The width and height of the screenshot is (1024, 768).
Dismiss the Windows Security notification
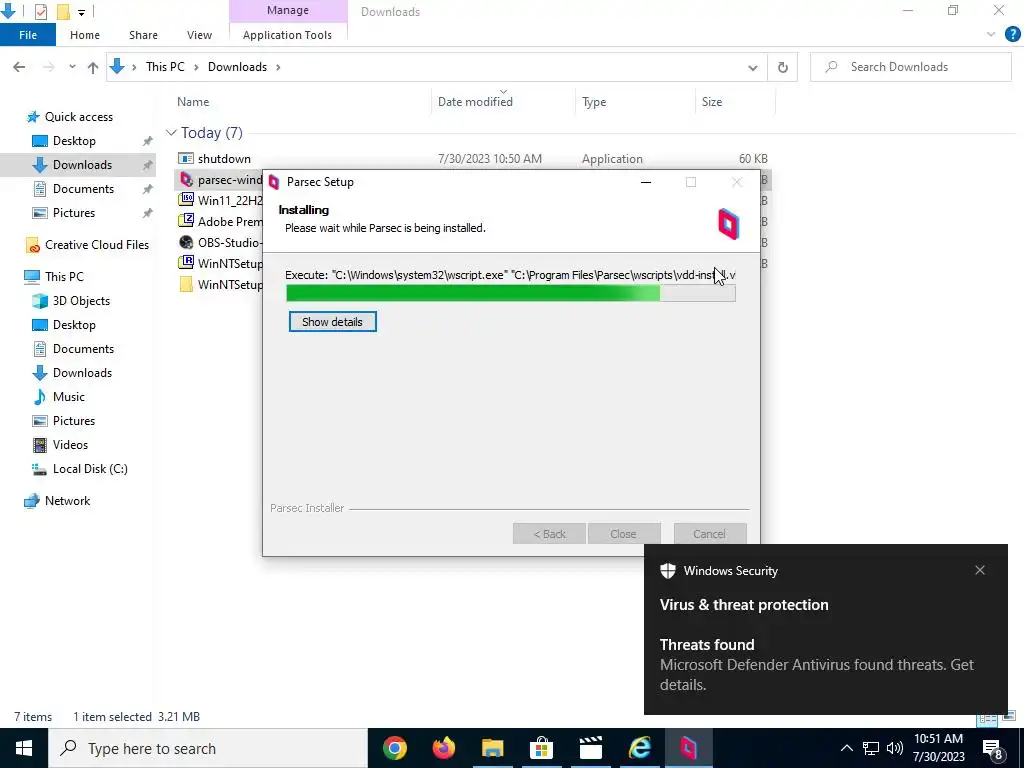[980, 570]
